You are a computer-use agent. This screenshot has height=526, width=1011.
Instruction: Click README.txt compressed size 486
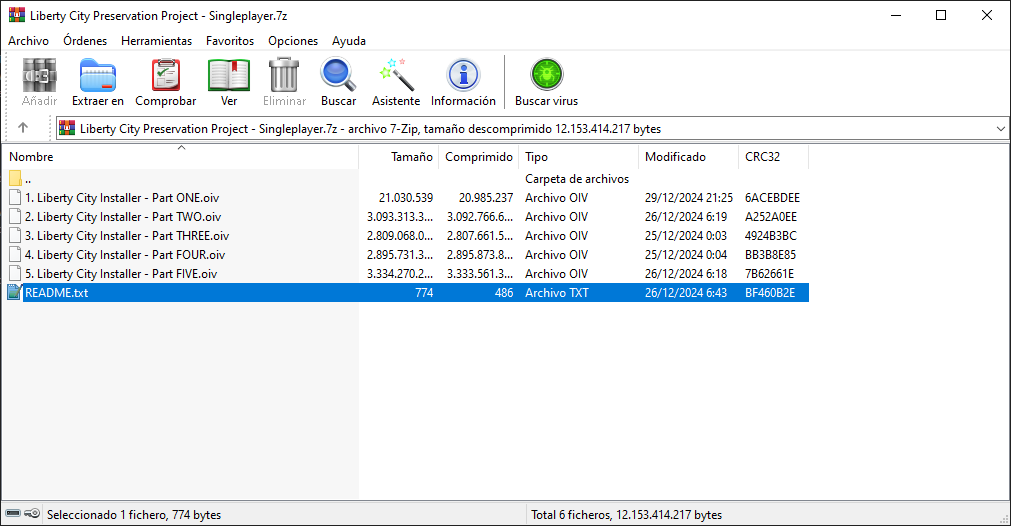coord(504,293)
